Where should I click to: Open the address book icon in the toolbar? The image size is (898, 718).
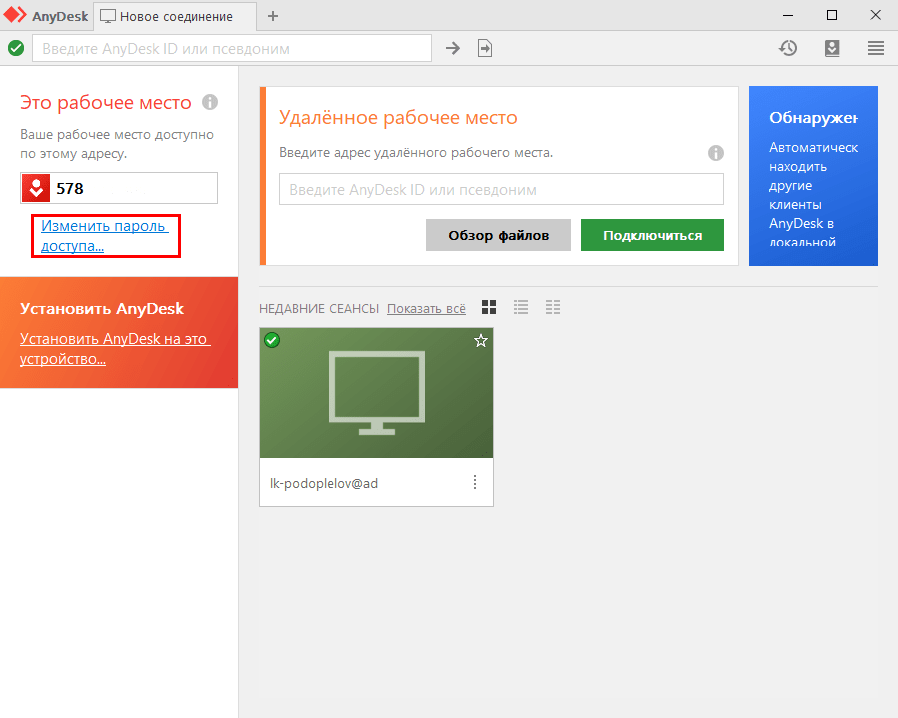tap(832, 48)
